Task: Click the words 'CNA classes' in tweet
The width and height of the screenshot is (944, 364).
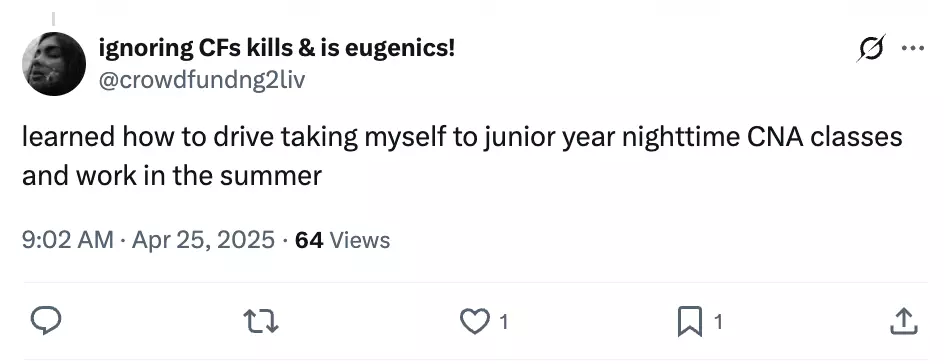Action: (825, 137)
